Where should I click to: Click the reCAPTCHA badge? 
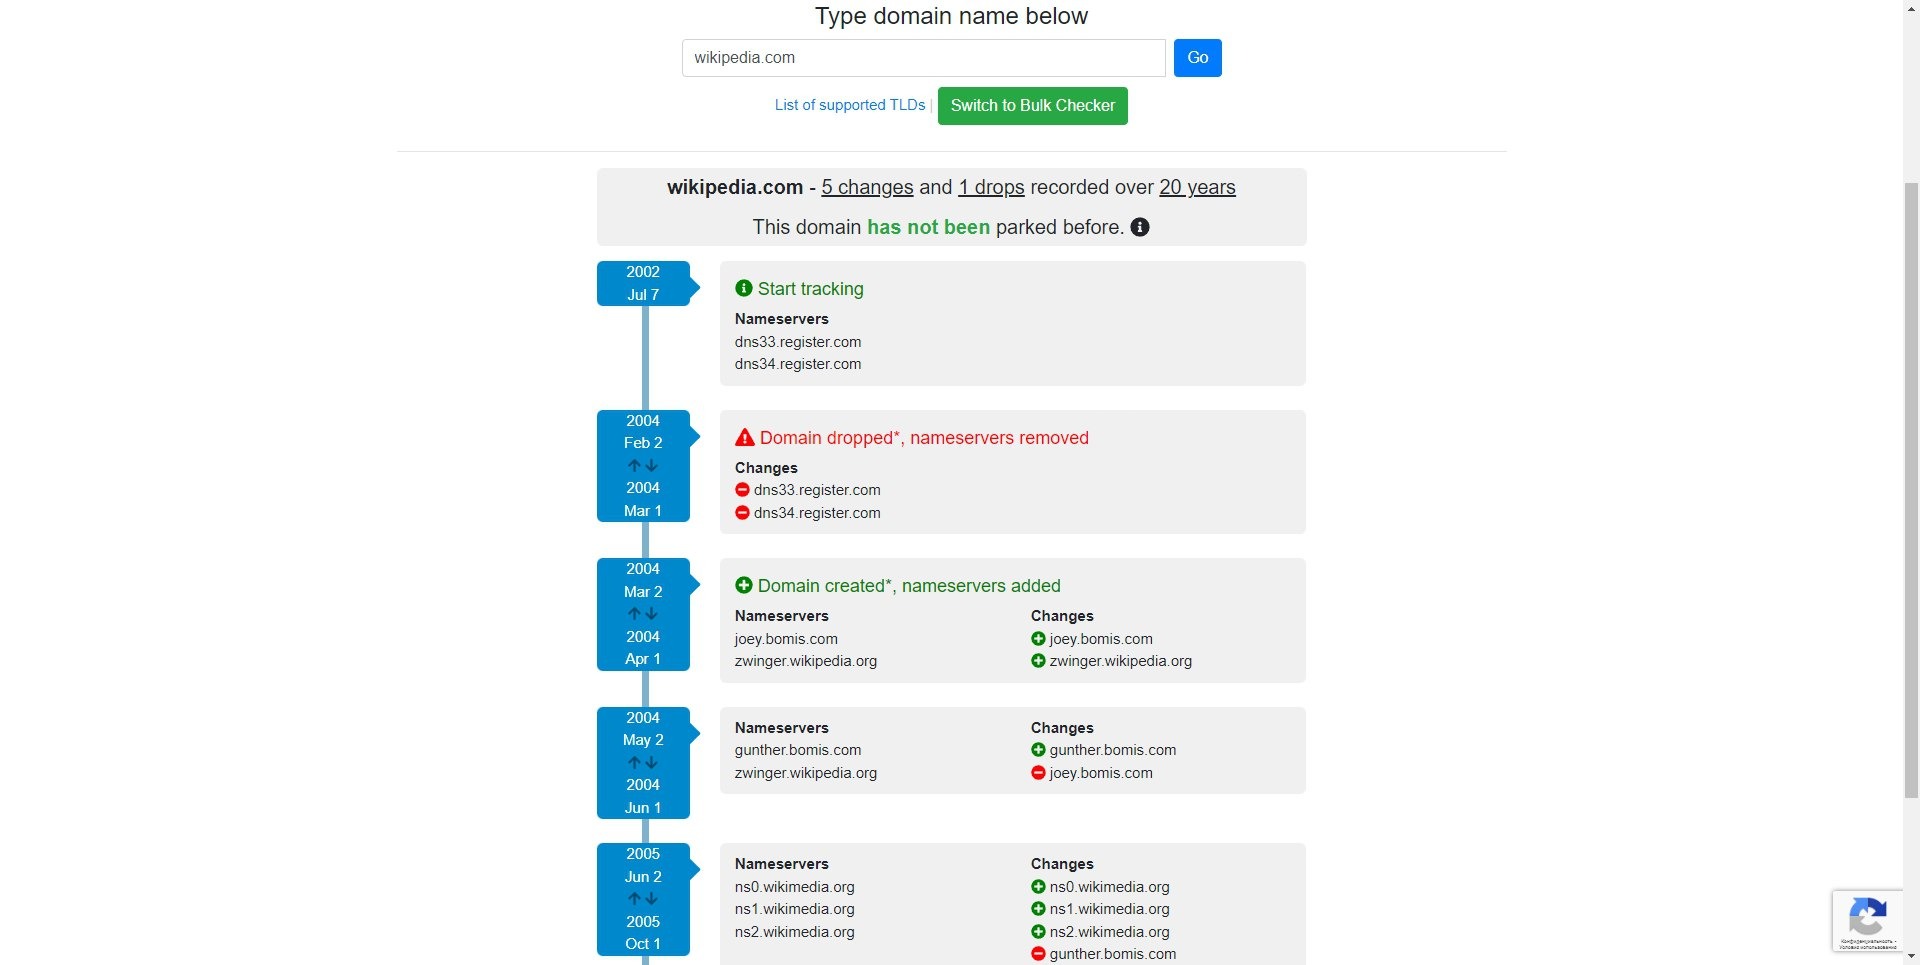1868,920
